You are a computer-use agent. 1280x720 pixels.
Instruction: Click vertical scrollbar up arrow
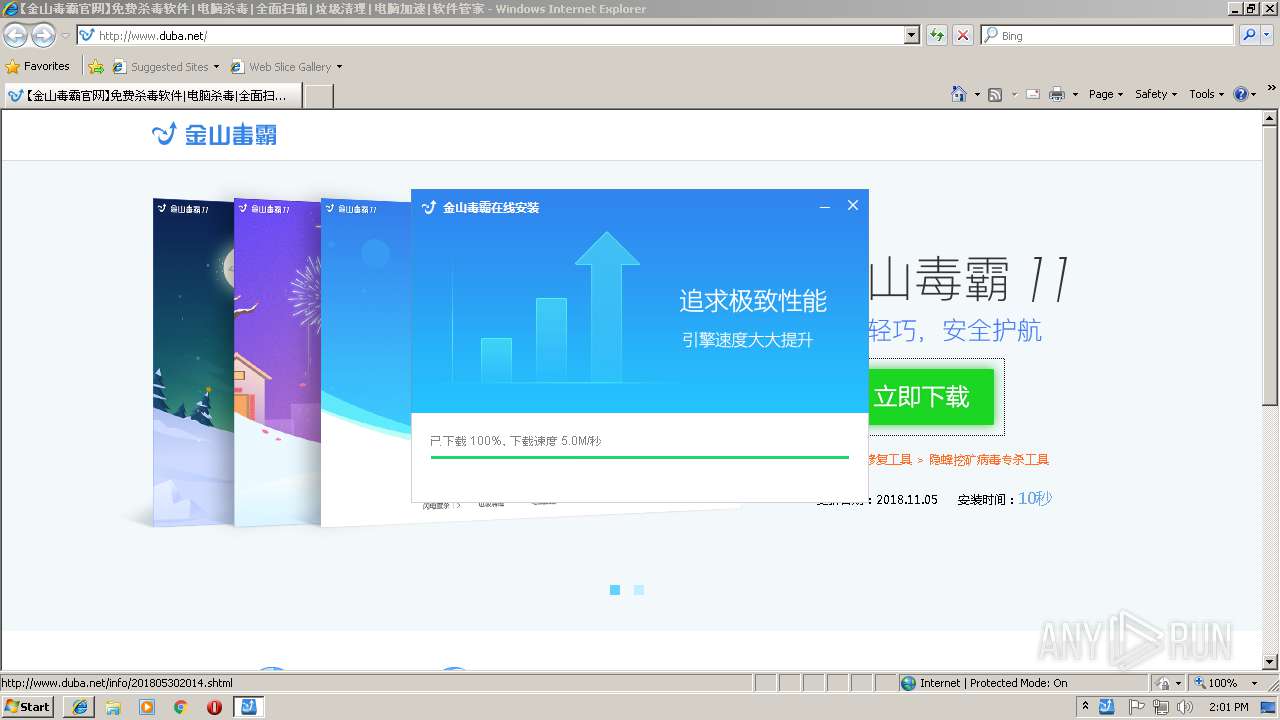click(1271, 117)
